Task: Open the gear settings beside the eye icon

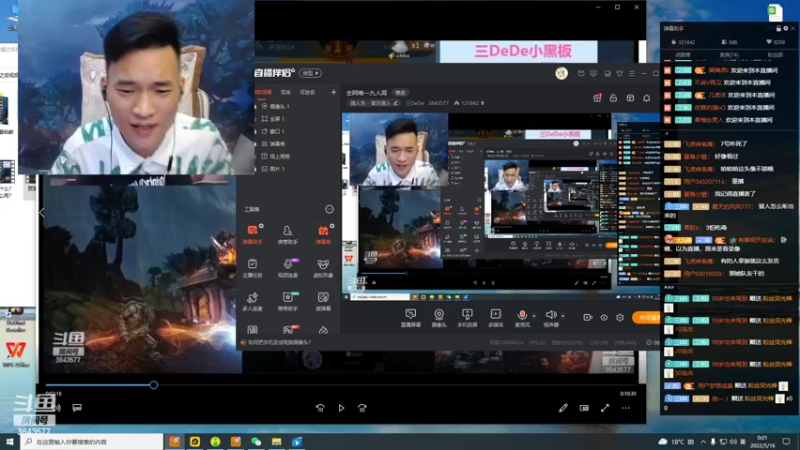Action: pyautogui.click(x=620, y=317)
